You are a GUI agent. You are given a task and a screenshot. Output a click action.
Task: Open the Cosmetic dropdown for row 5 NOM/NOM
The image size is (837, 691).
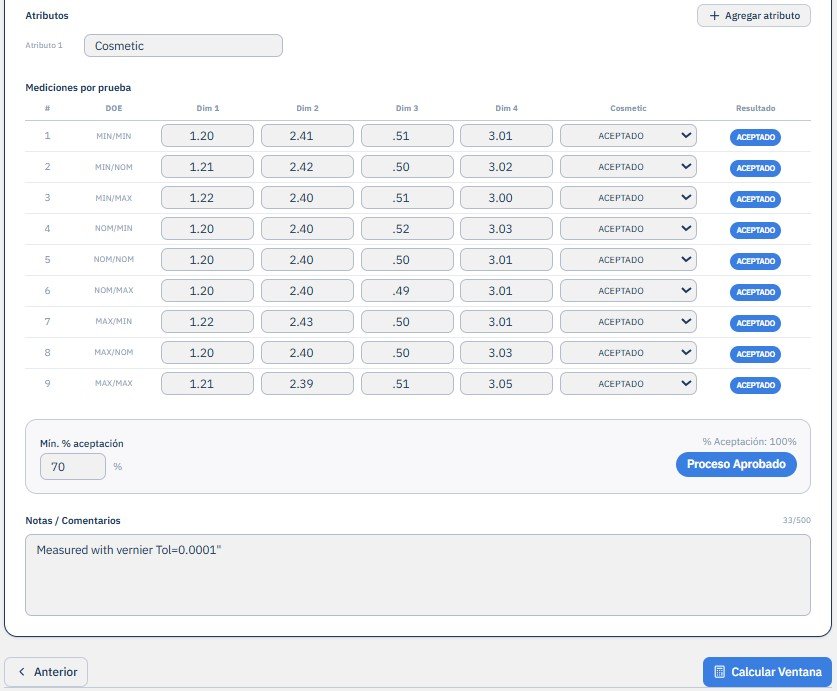click(628, 260)
